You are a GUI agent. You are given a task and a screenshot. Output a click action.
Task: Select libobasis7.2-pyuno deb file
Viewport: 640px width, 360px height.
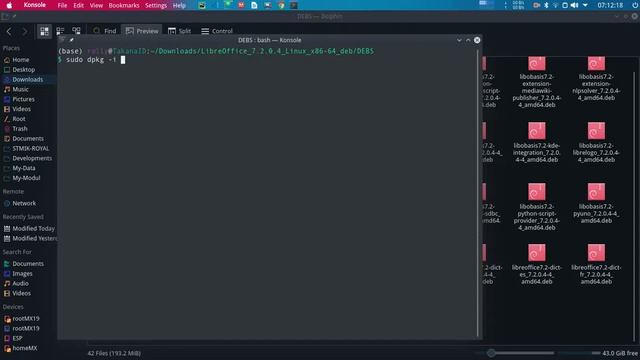596,203
